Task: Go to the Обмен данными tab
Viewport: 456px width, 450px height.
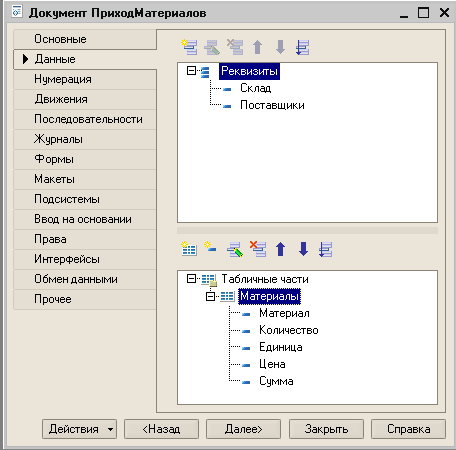Action: coord(85,279)
